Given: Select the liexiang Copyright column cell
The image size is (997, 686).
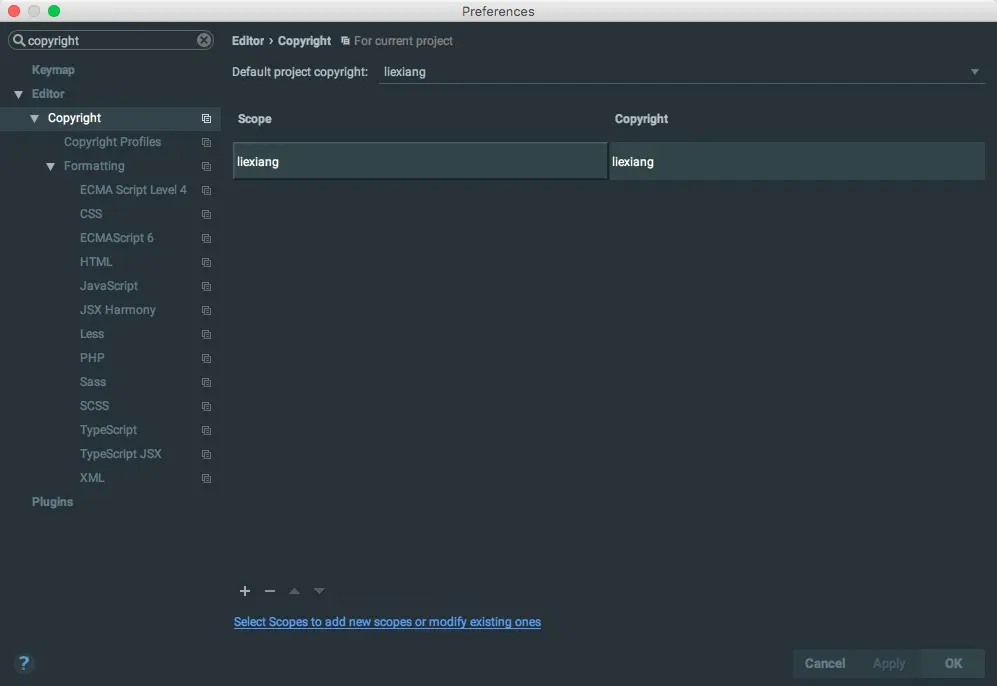Looking at the screenshot, I should click(797, 161).
